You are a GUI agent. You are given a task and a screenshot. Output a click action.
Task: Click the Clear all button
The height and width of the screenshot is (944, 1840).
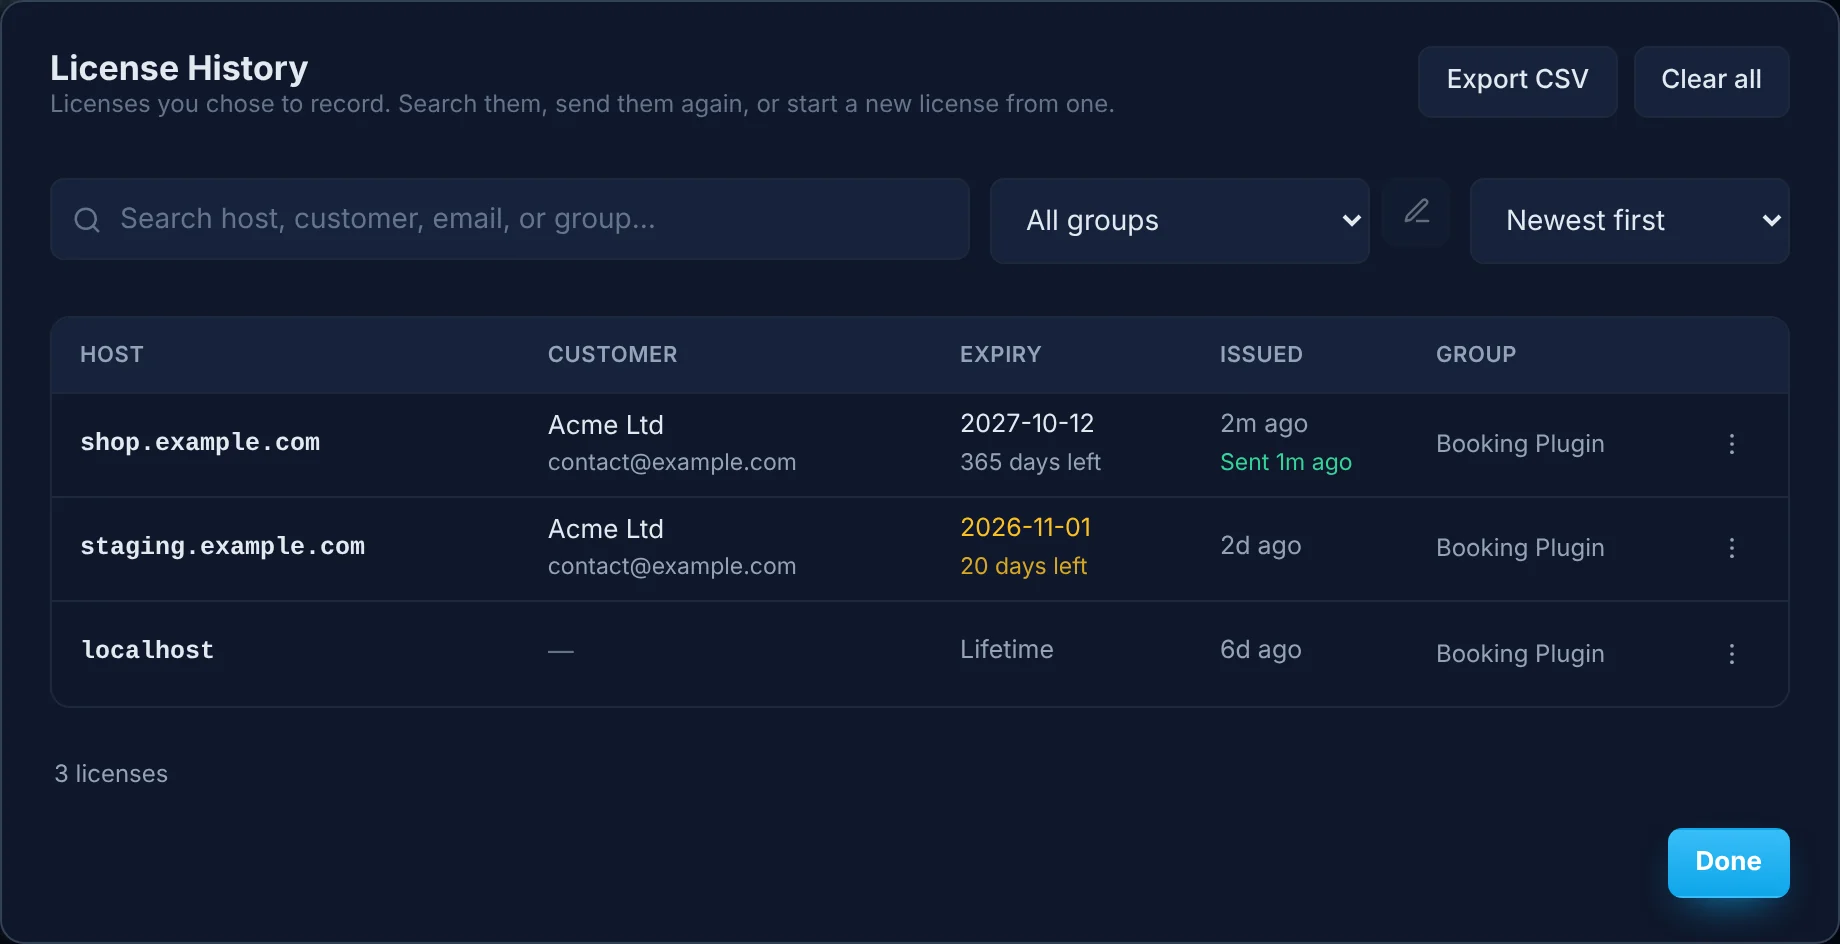1711,81
